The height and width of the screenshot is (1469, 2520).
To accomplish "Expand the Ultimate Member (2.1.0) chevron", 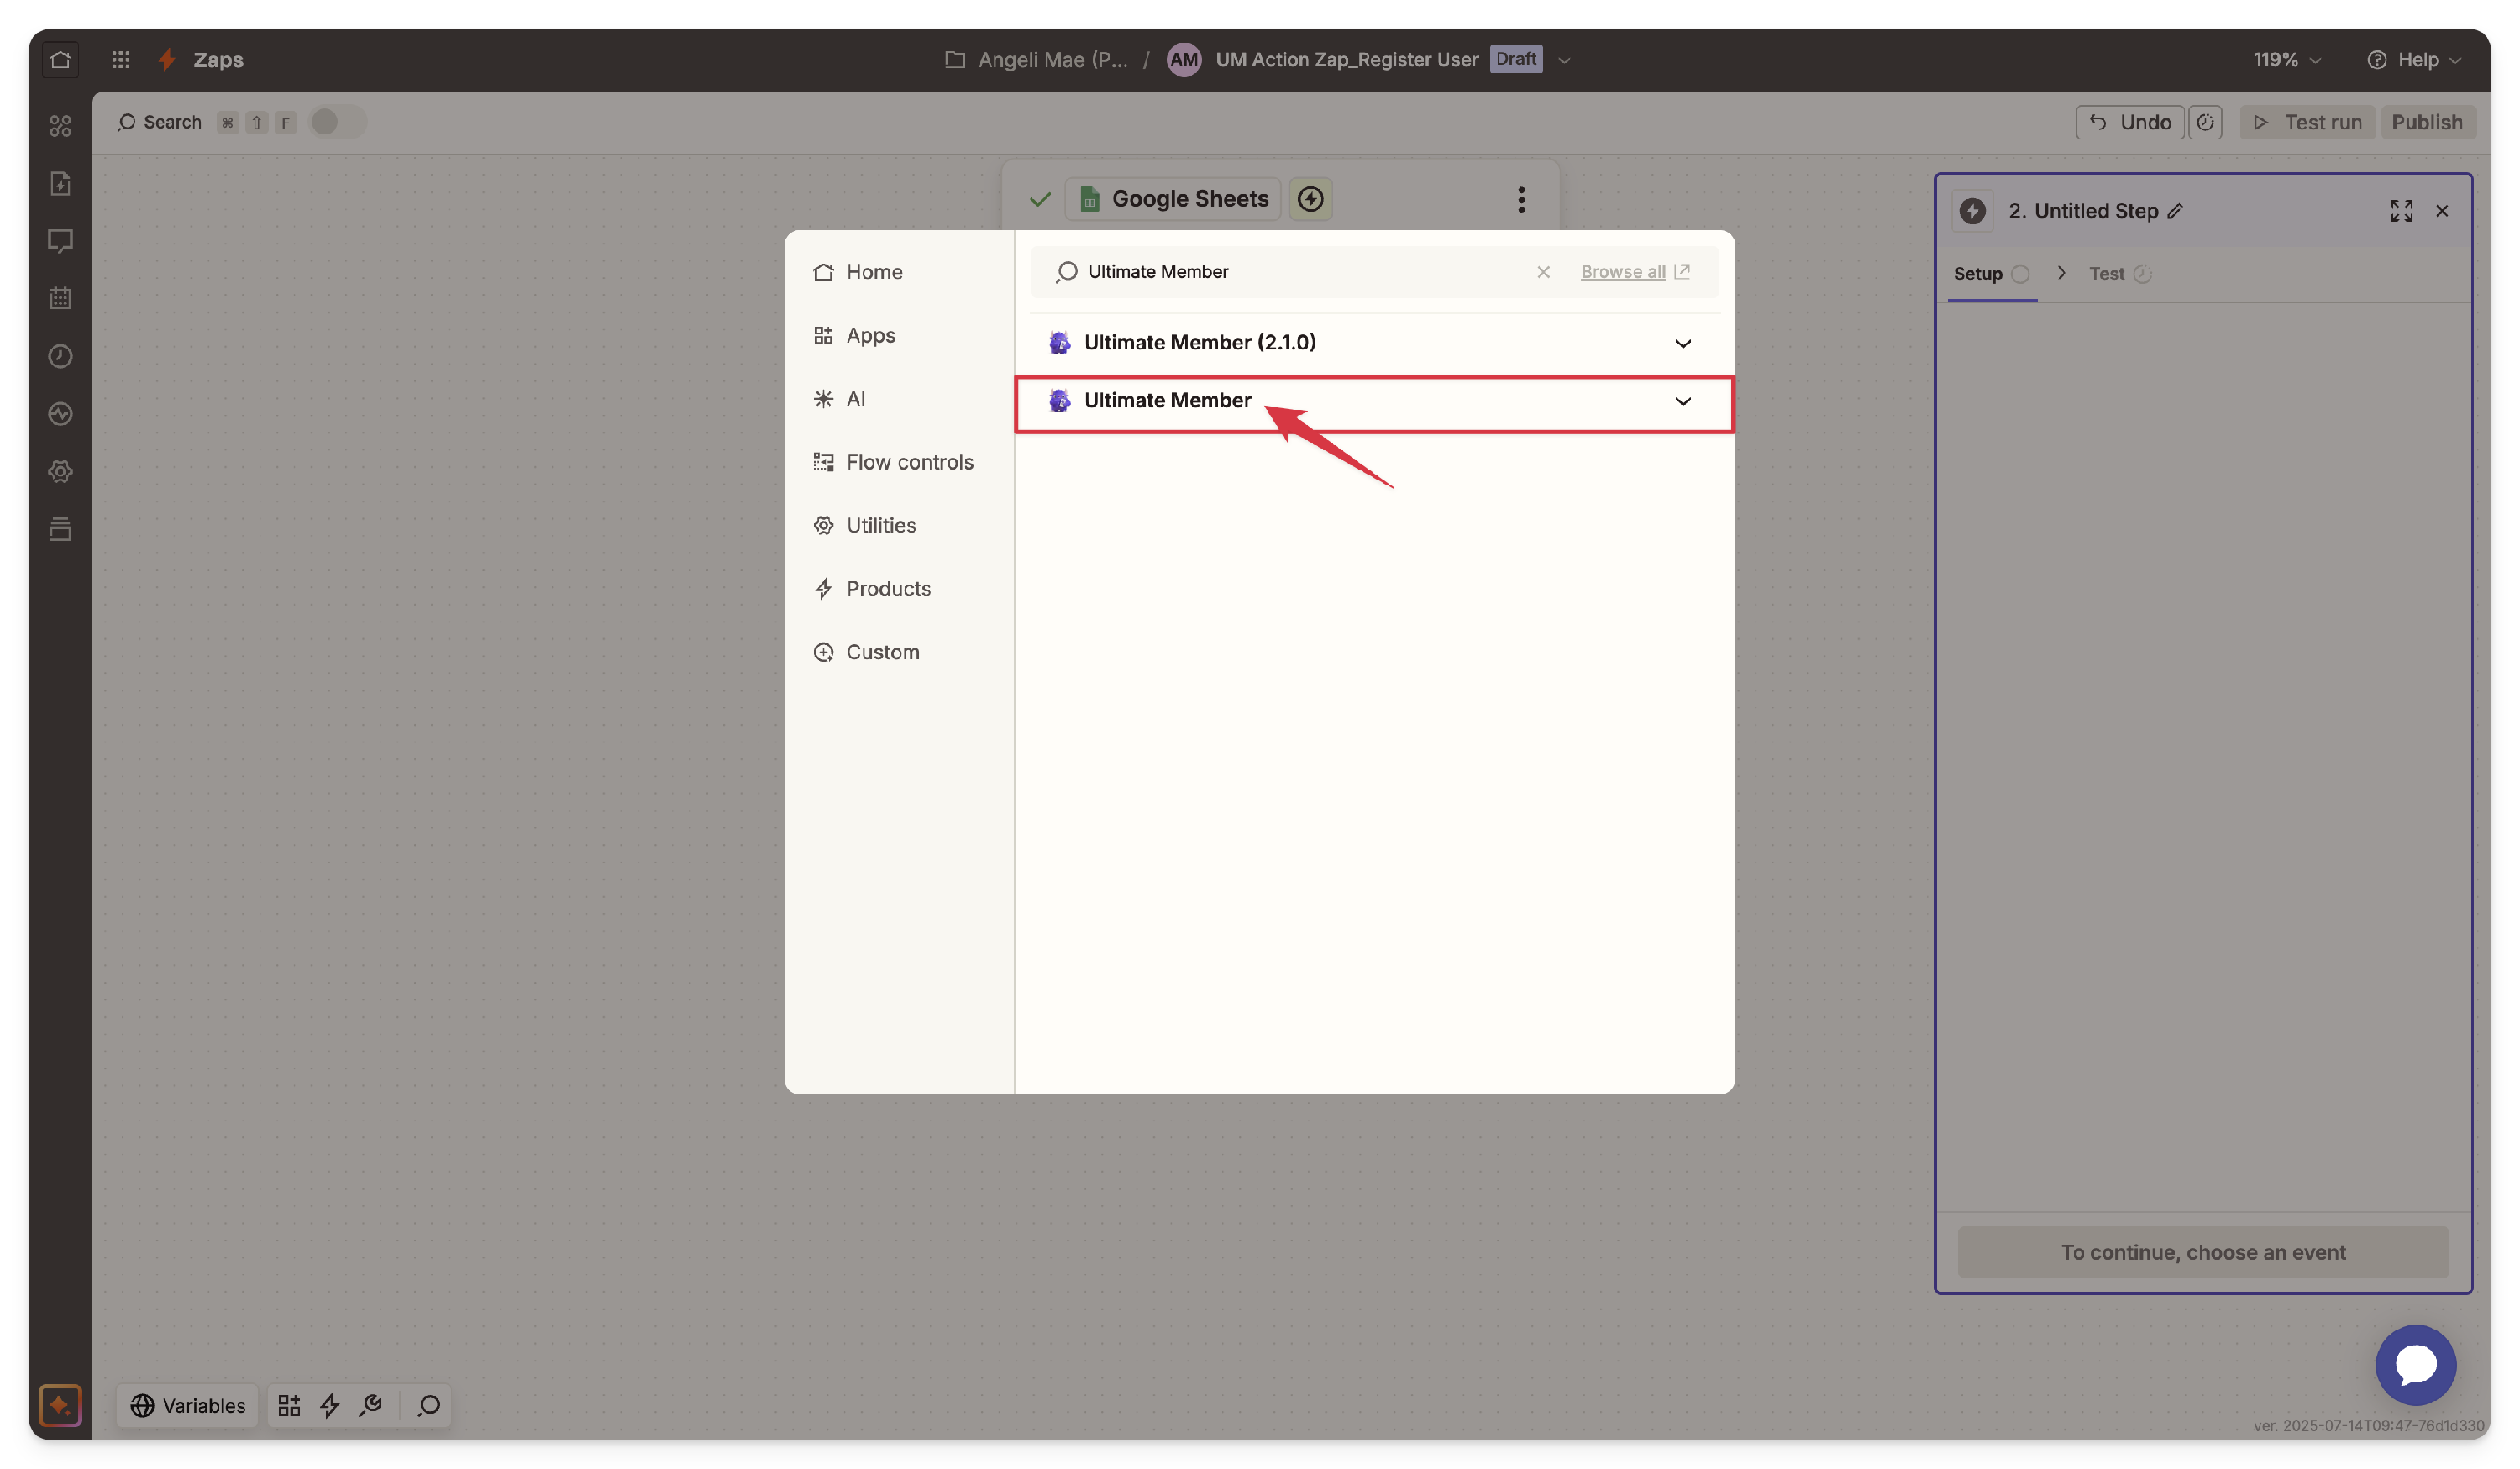I will [1683, 343].
